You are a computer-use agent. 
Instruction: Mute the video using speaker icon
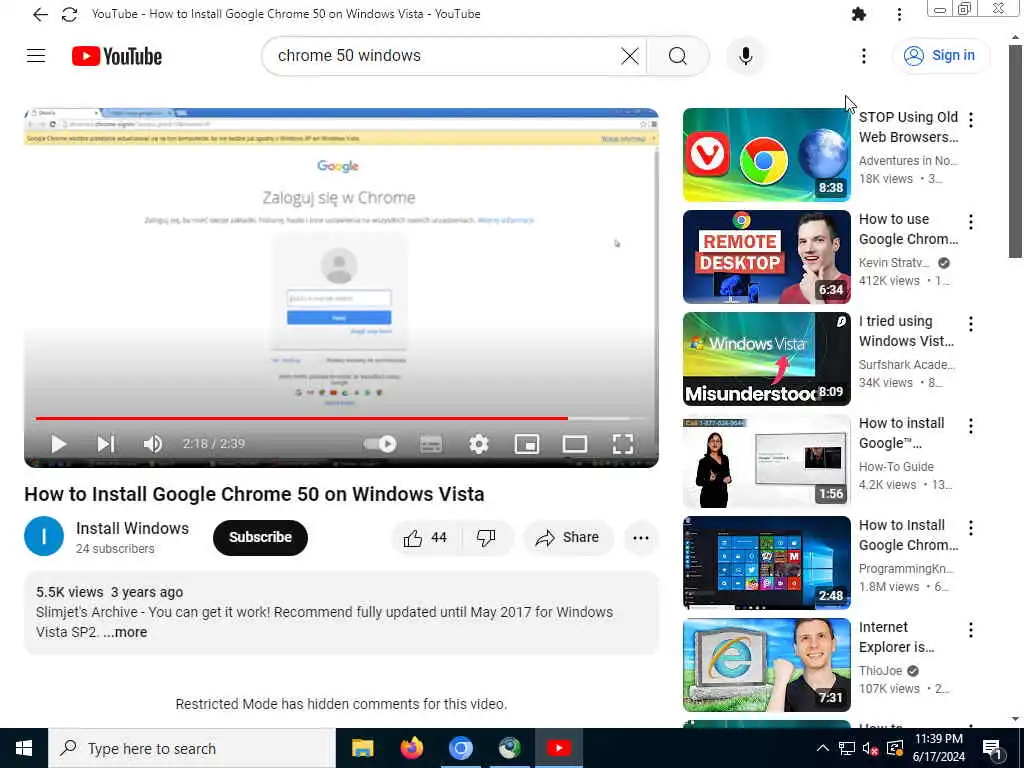pos(152,444)
